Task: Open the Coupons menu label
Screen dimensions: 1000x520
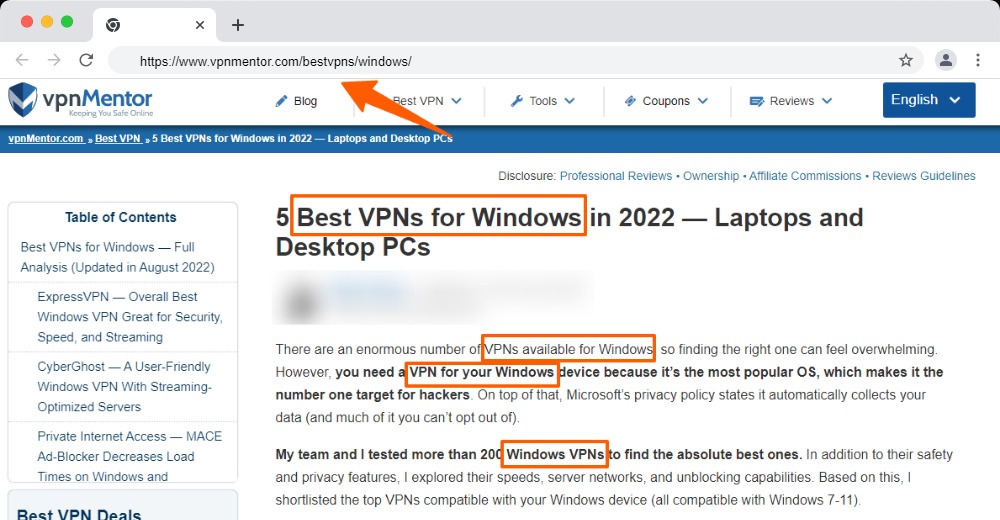Action: pyautogui.click(x=666, y=101)
